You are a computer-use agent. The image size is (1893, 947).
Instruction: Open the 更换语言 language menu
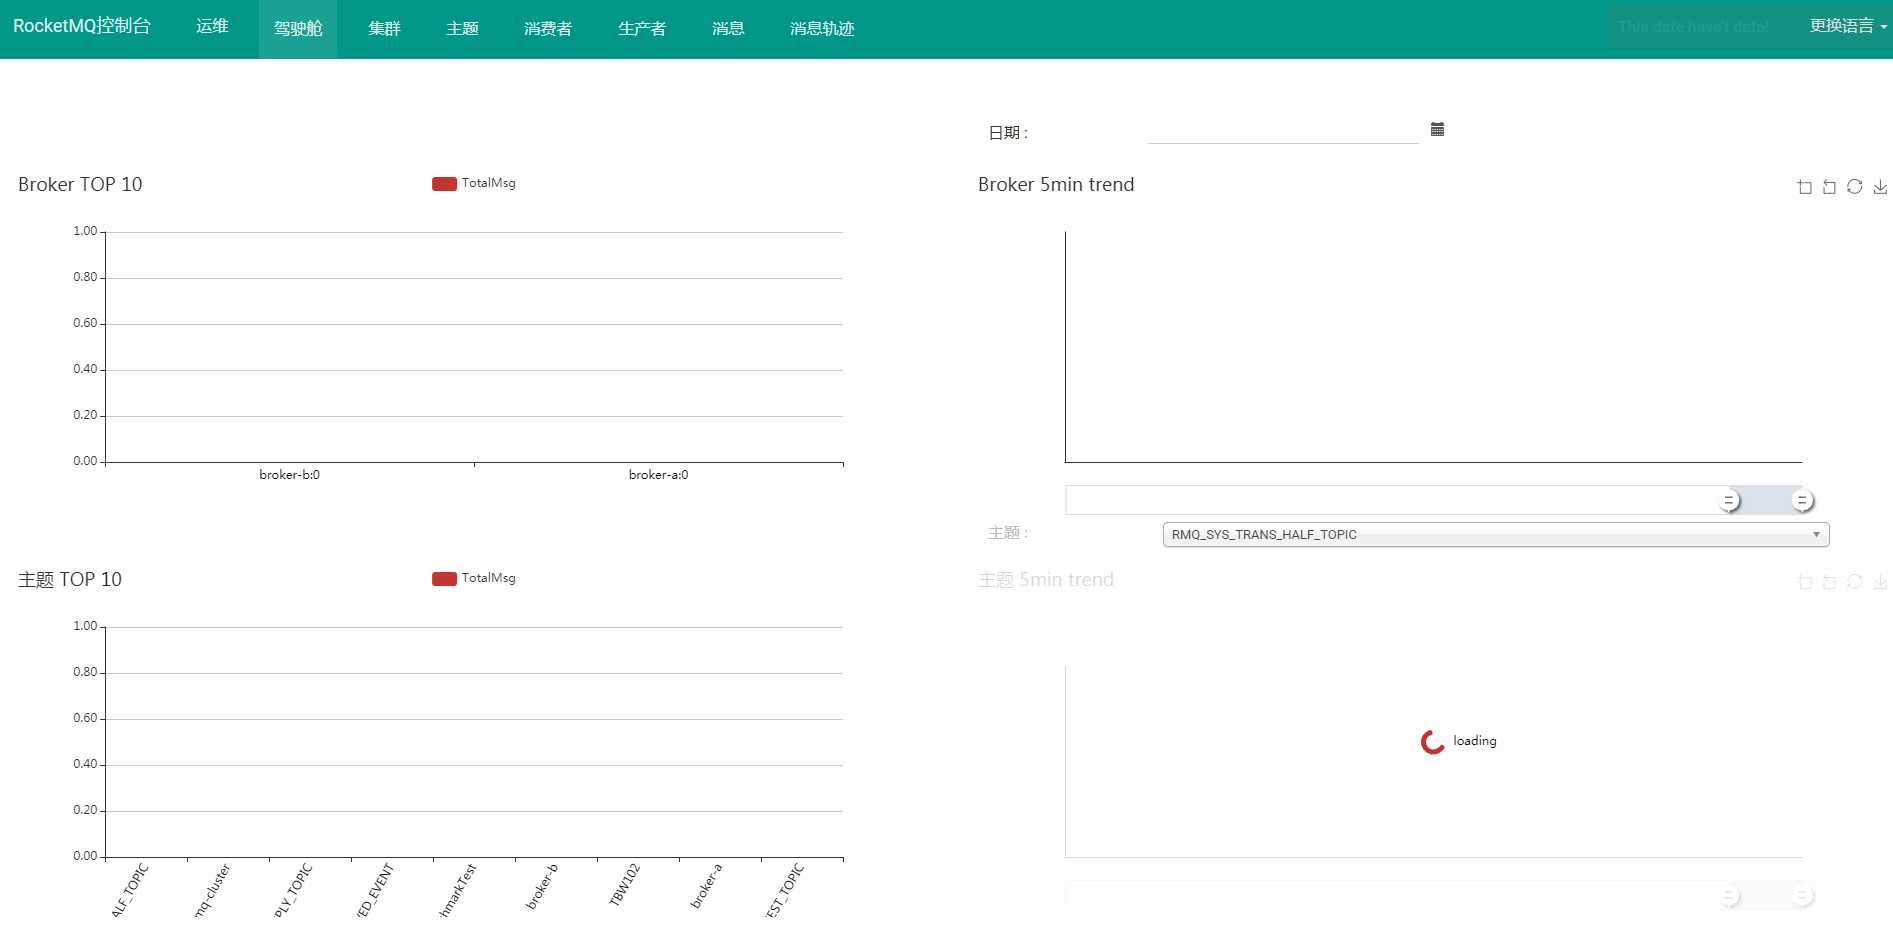tap(1848, 26)
